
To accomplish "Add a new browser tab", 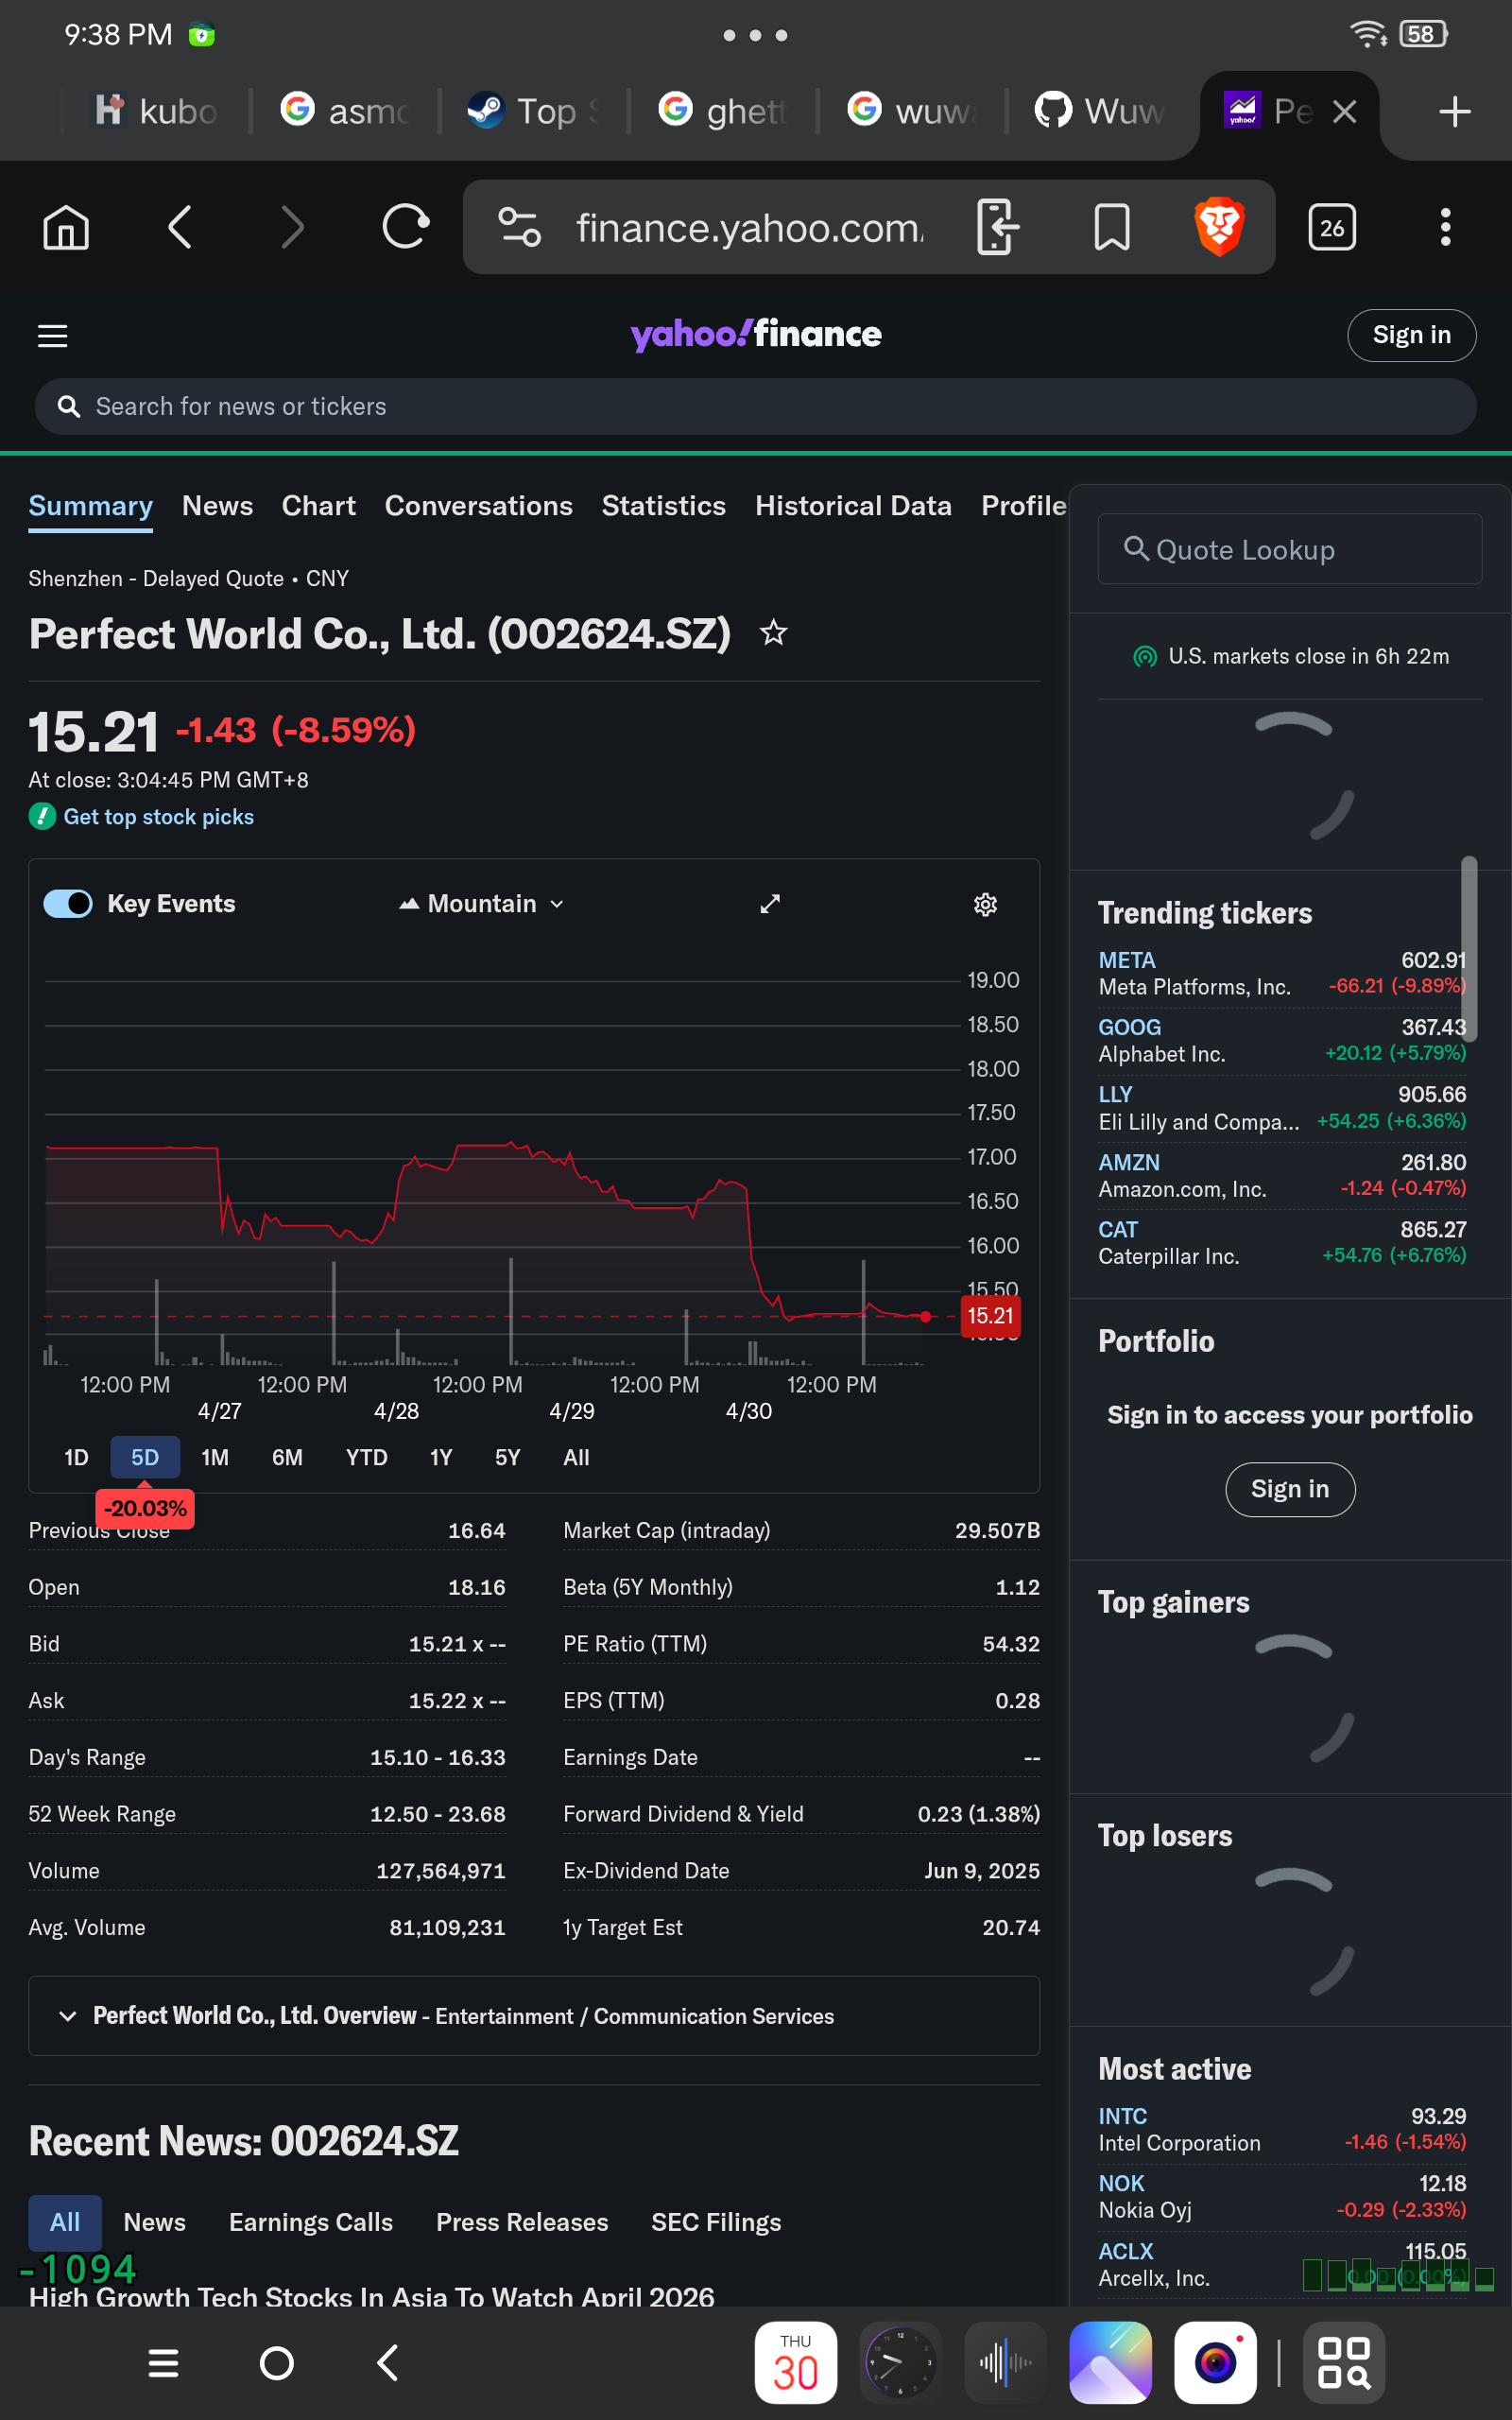I will coord(1454,111).
